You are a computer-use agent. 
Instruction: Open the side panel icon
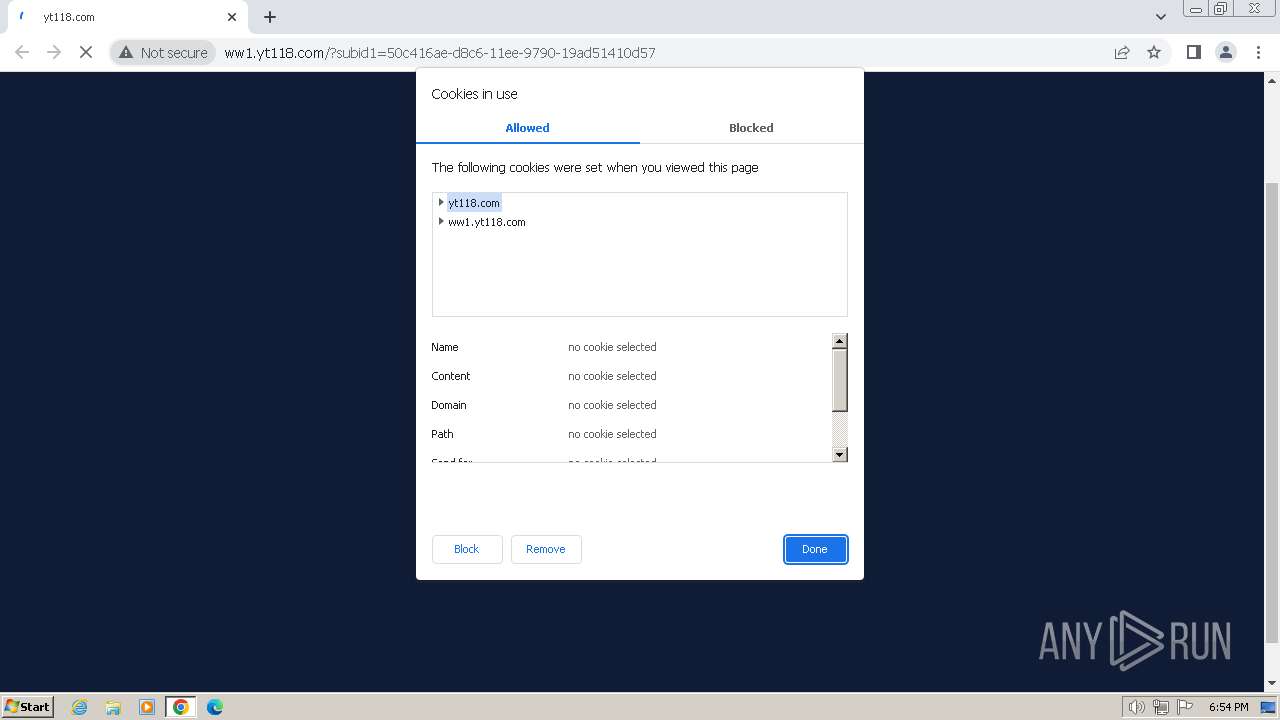(x=1193, y=52)
